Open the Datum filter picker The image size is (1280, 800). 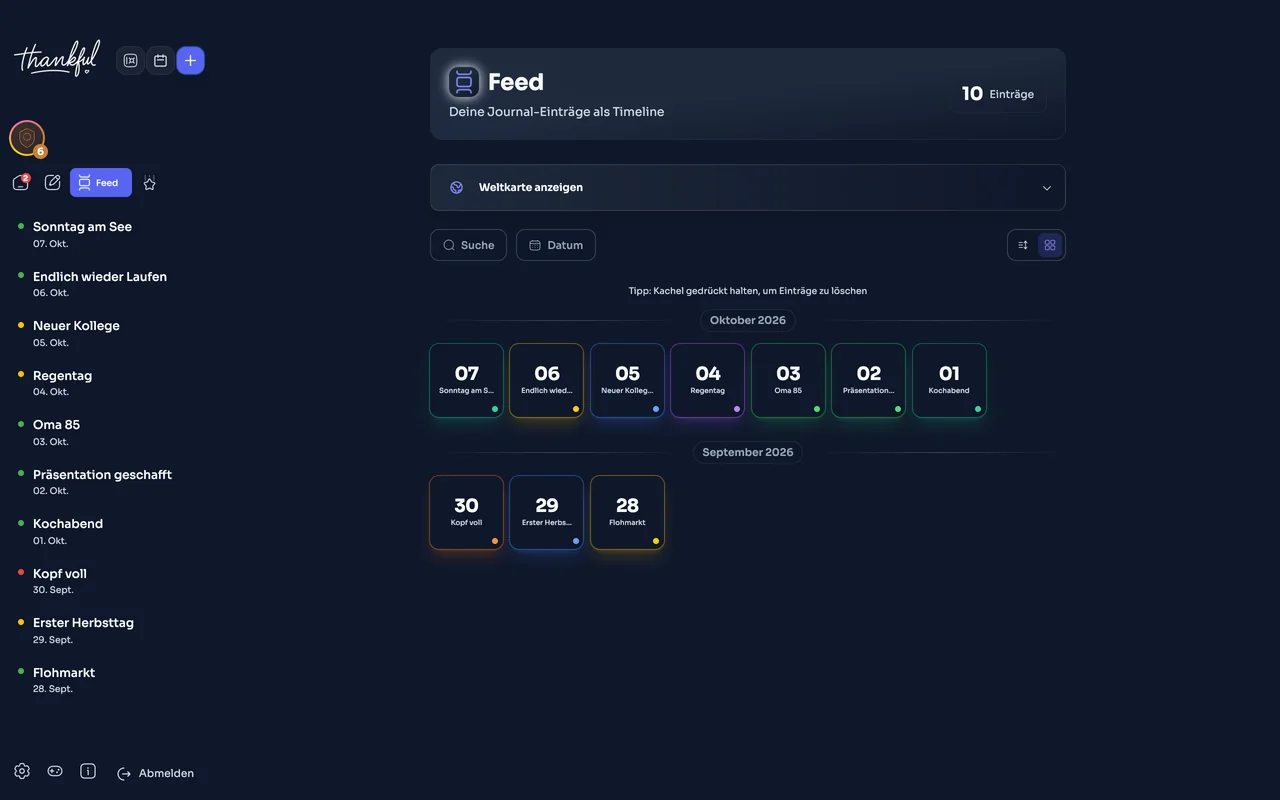pos(556,245)
